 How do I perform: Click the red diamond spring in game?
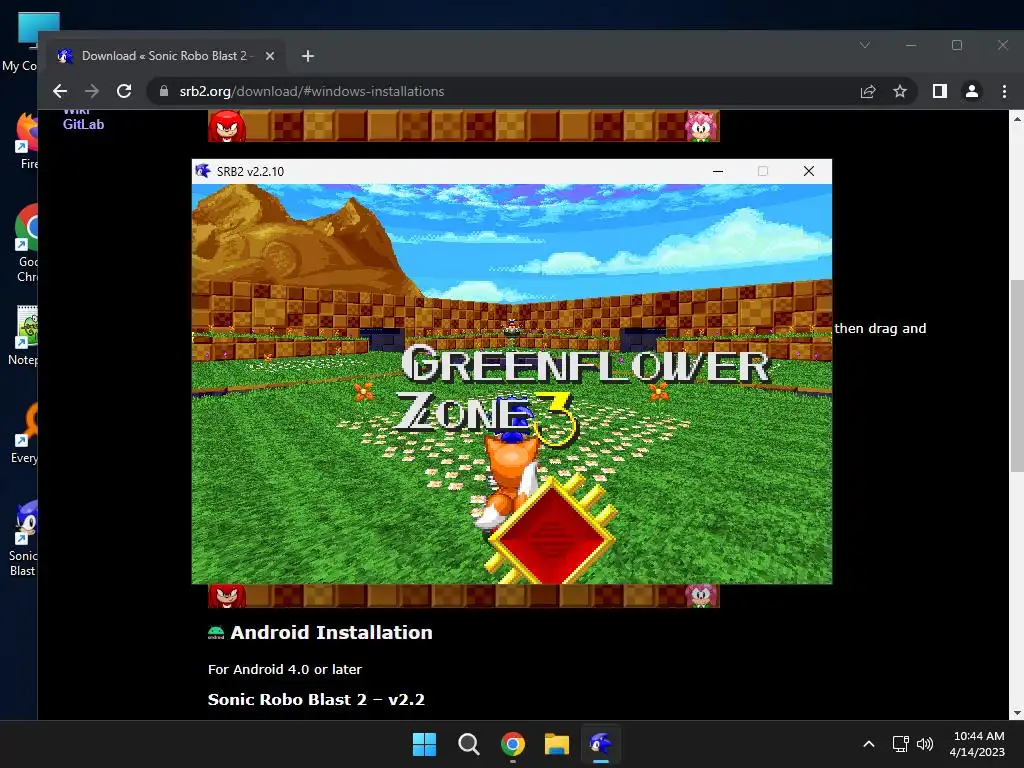coord(552,532)
